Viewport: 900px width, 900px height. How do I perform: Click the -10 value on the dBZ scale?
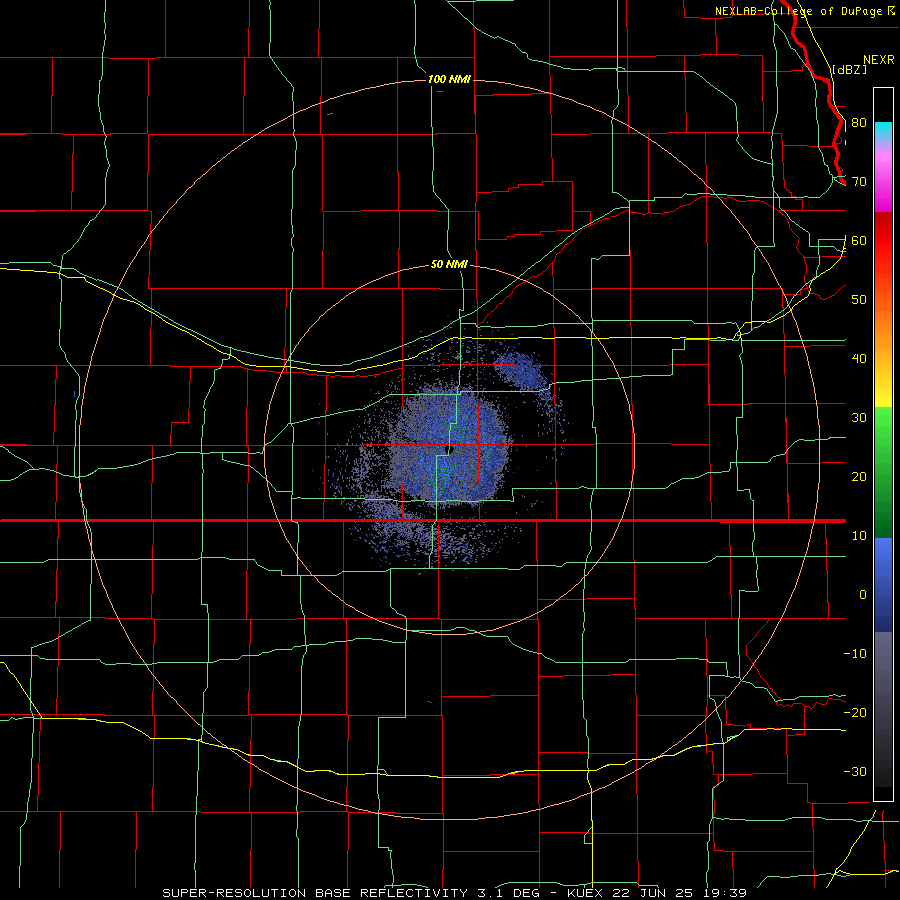(855, 654)
